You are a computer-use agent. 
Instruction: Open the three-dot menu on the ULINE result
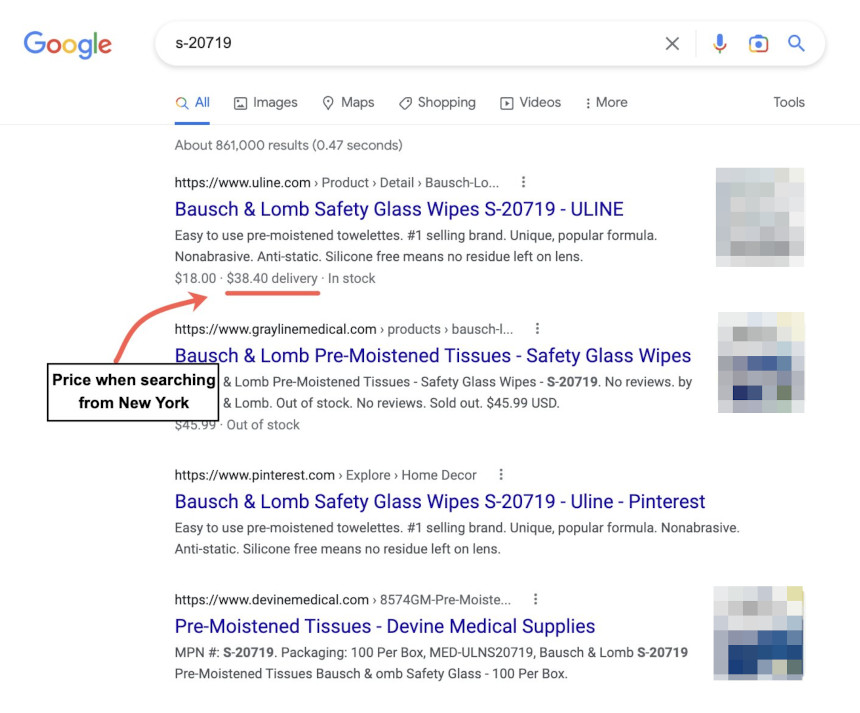pos(523,182)
